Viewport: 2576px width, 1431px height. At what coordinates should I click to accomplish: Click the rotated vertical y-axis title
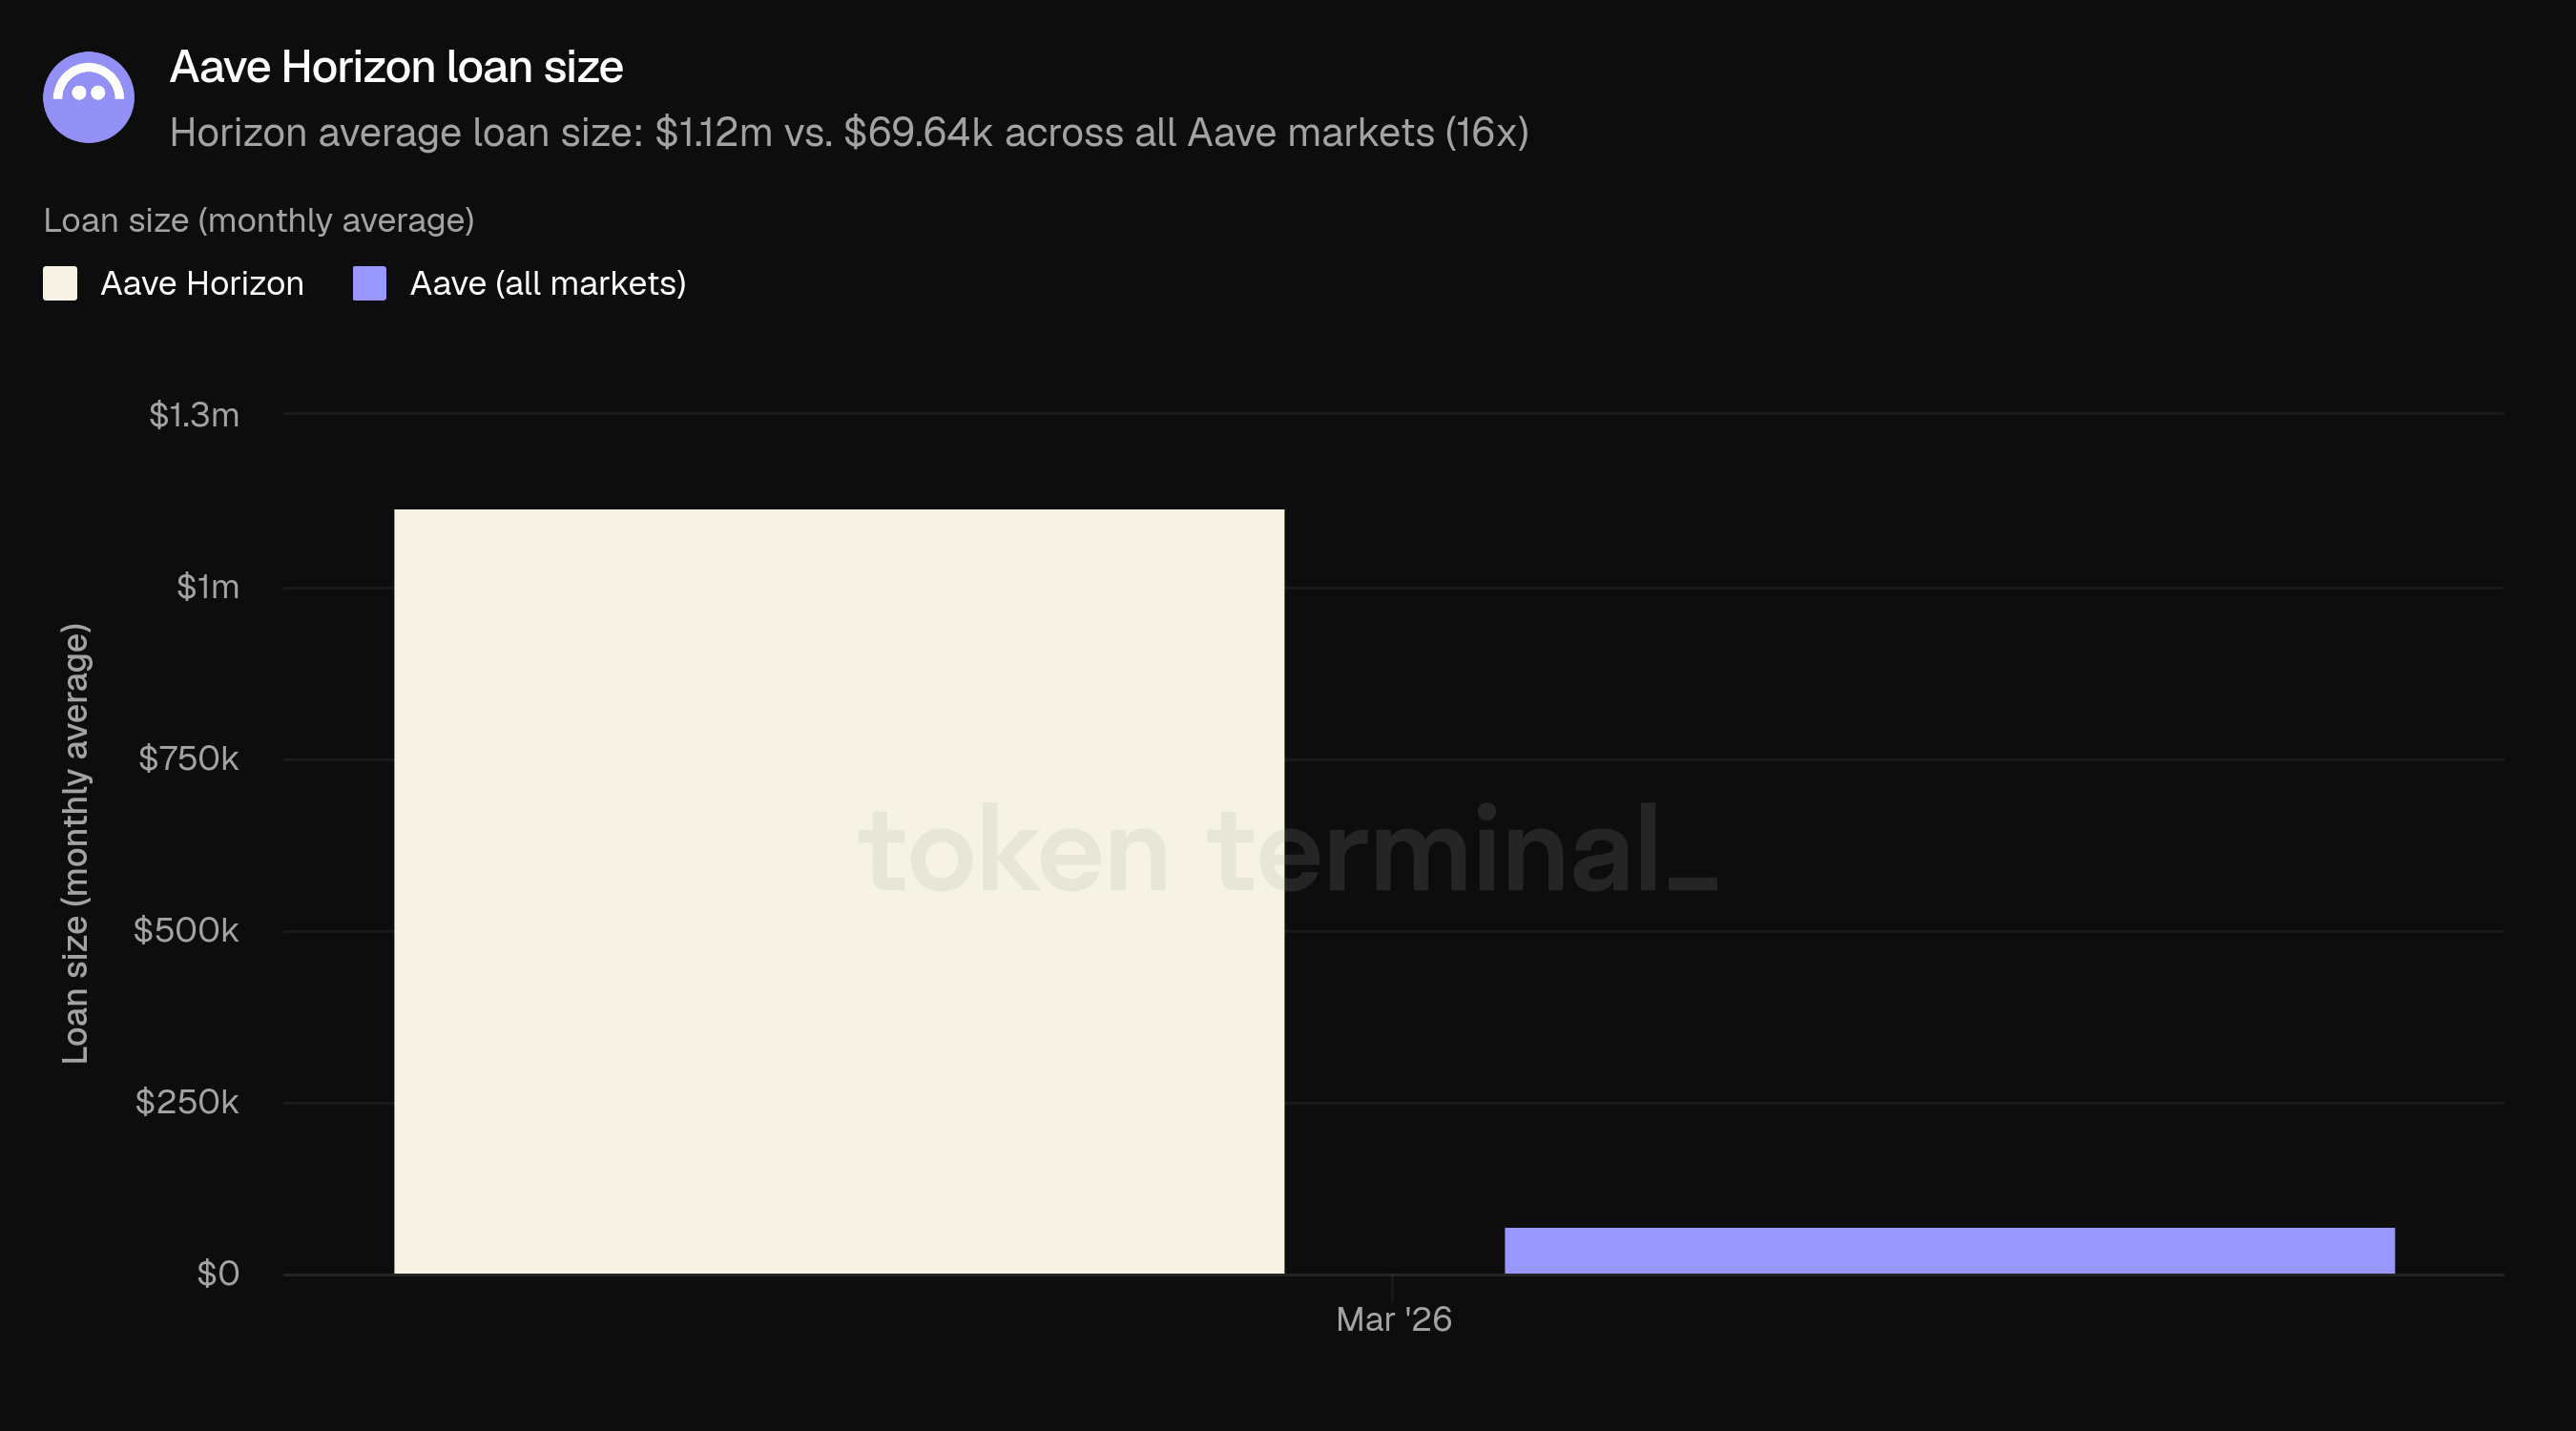pyautogui.click(x=75, y=843)
